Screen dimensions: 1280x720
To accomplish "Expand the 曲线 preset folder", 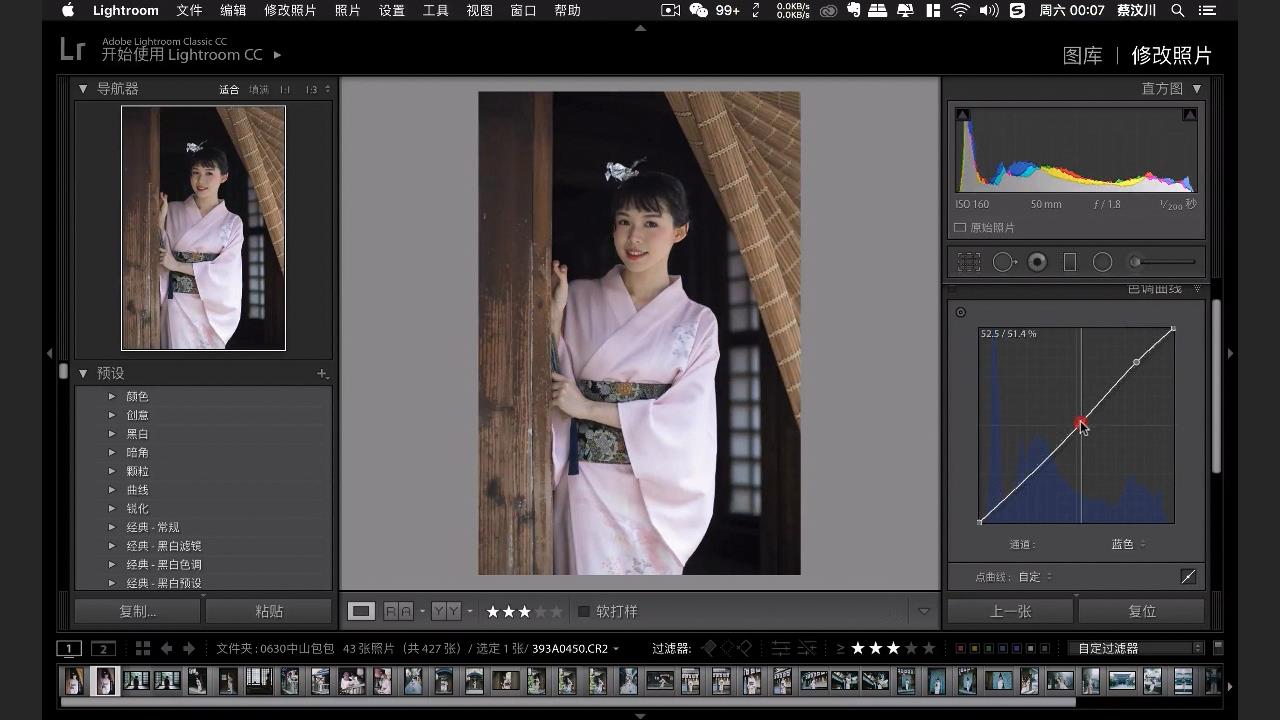I will [112, 490].
